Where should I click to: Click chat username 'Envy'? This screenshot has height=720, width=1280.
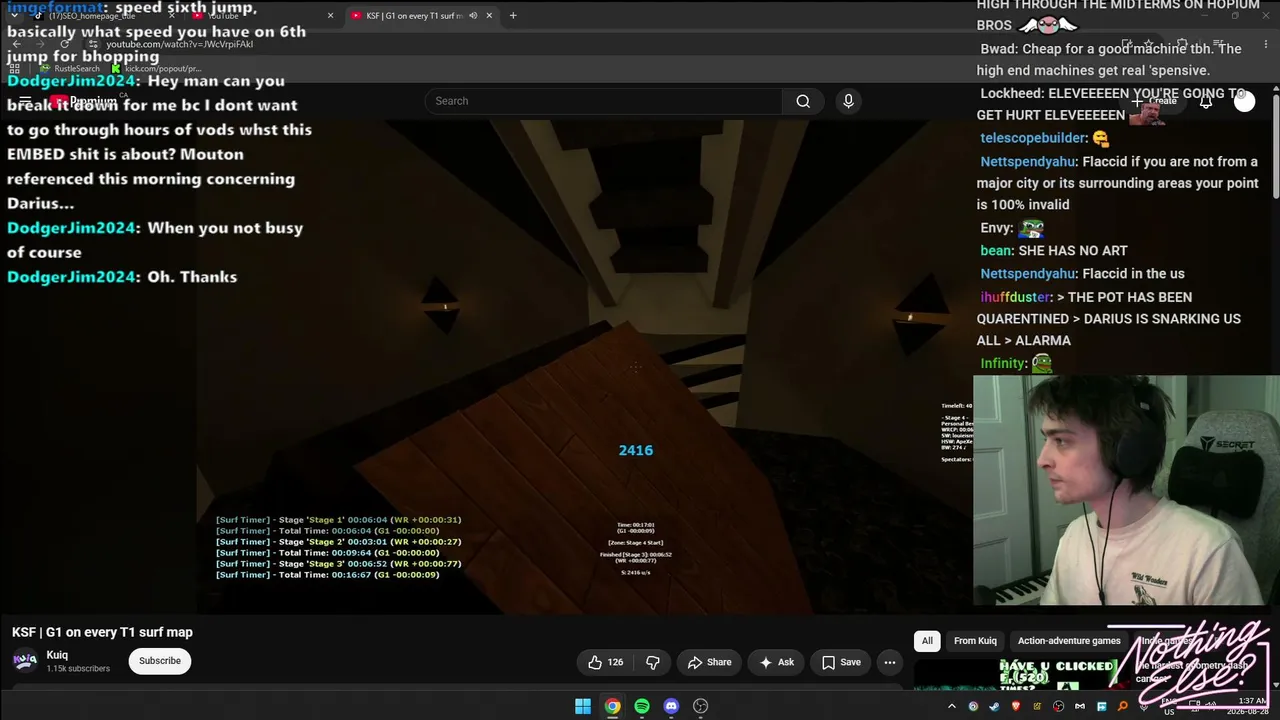(x=996, y=228)
